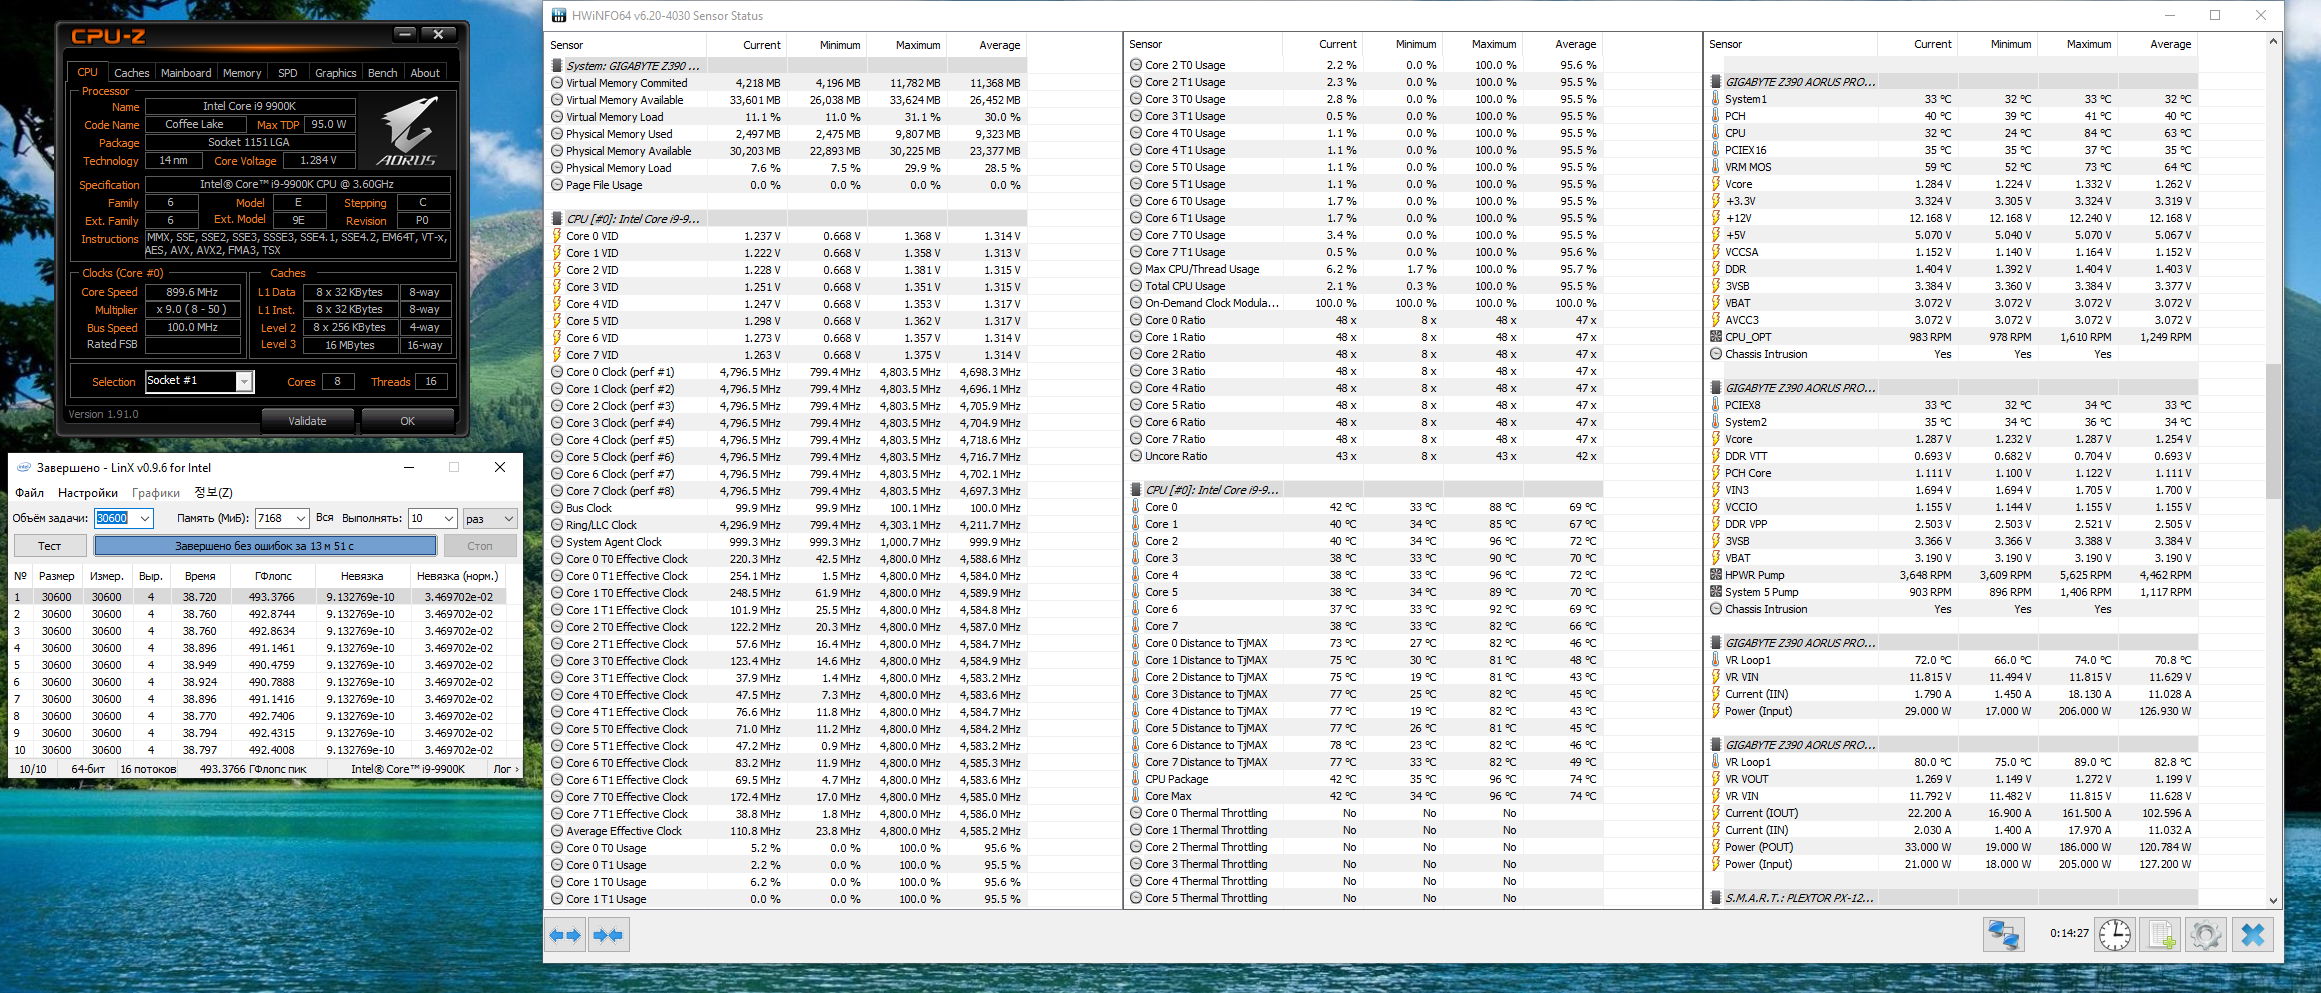2321x993 pixels.
Task: Click the HPWR Pump fan icon
Action: click(1716, 575)
